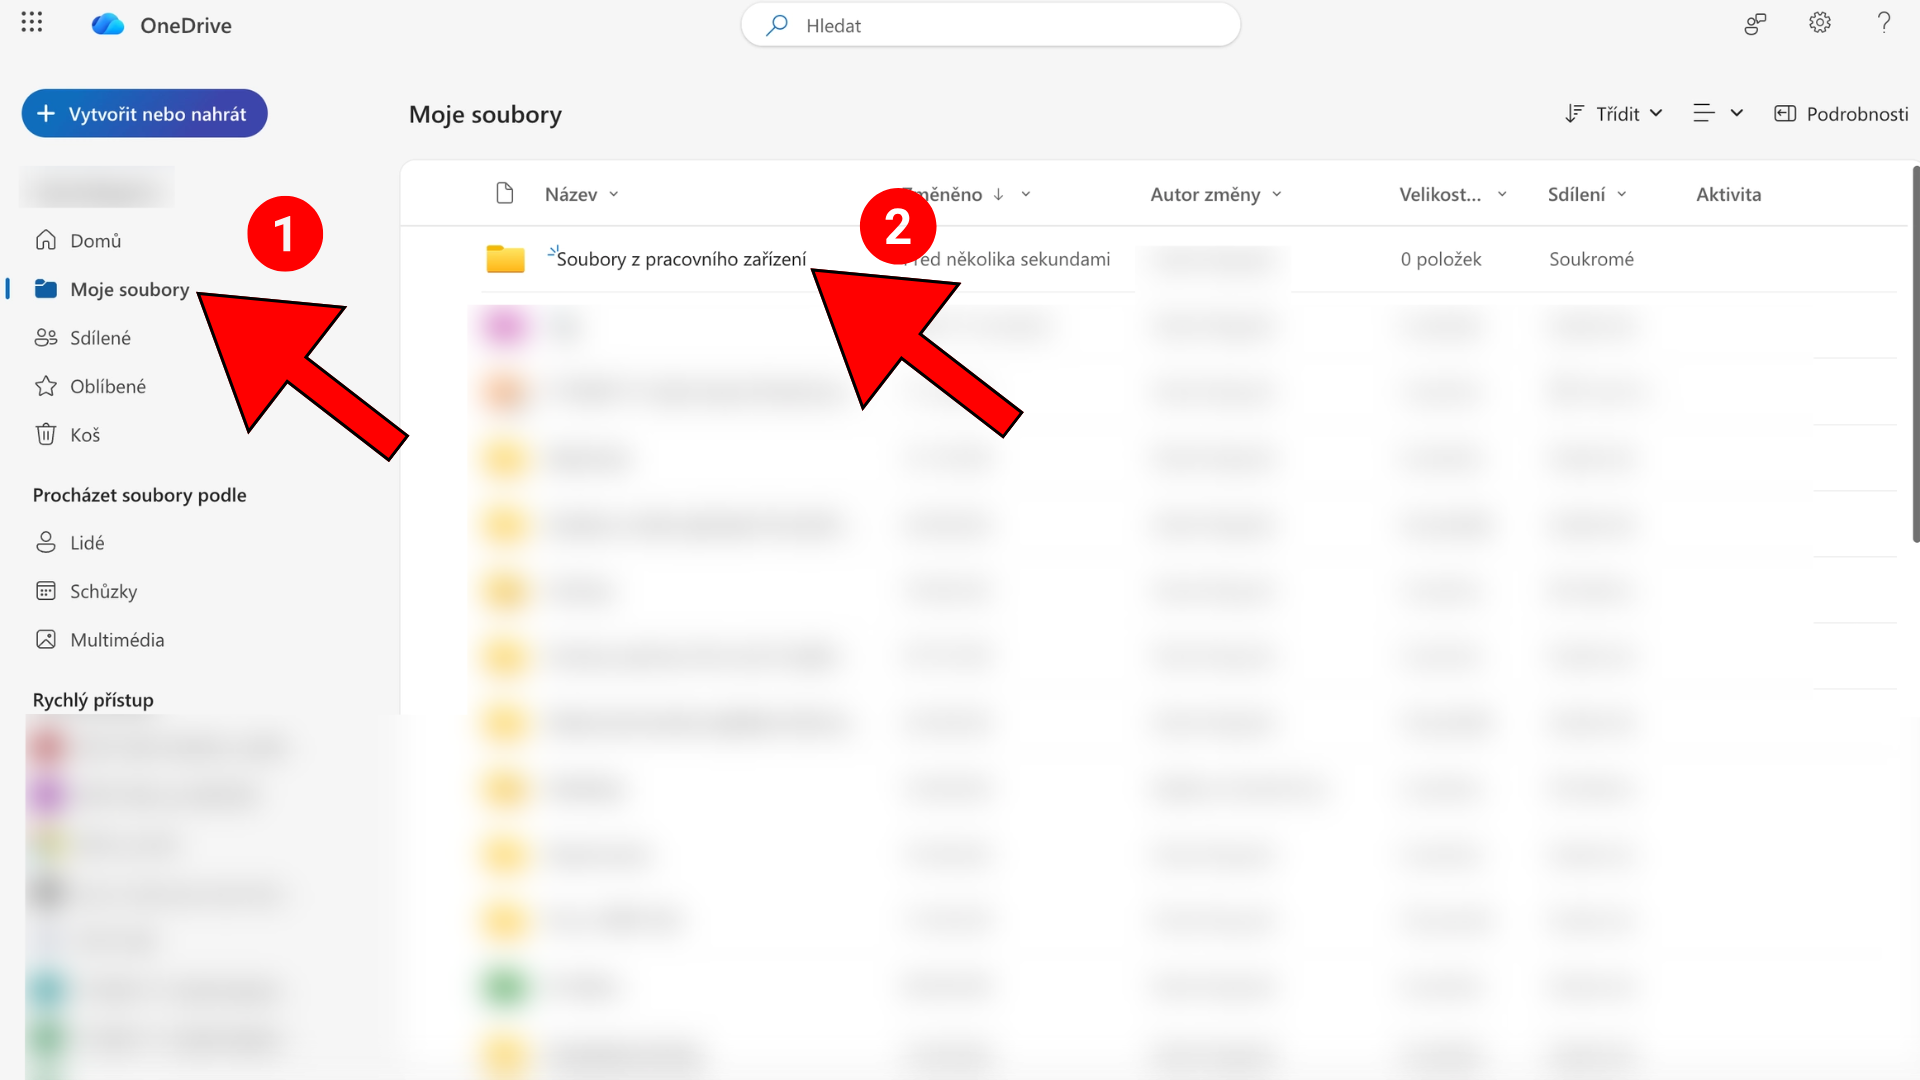Image resolution: width=1920 pixels, height=1080 pixels.
Task: Click the OneDrive cloud logo
Action: [x=108, y=25]
